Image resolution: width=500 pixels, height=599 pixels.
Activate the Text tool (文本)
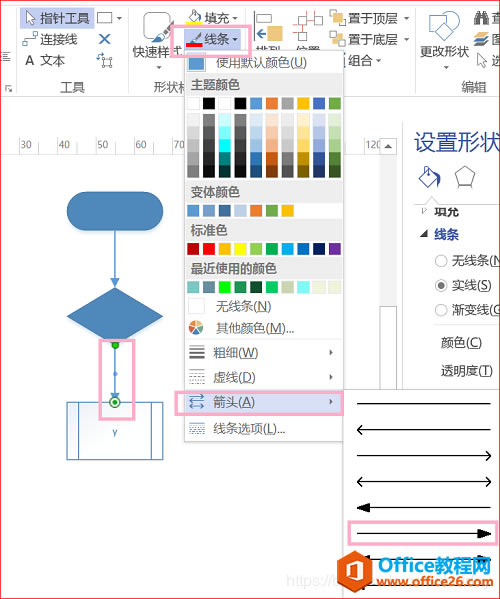point(45,60)
